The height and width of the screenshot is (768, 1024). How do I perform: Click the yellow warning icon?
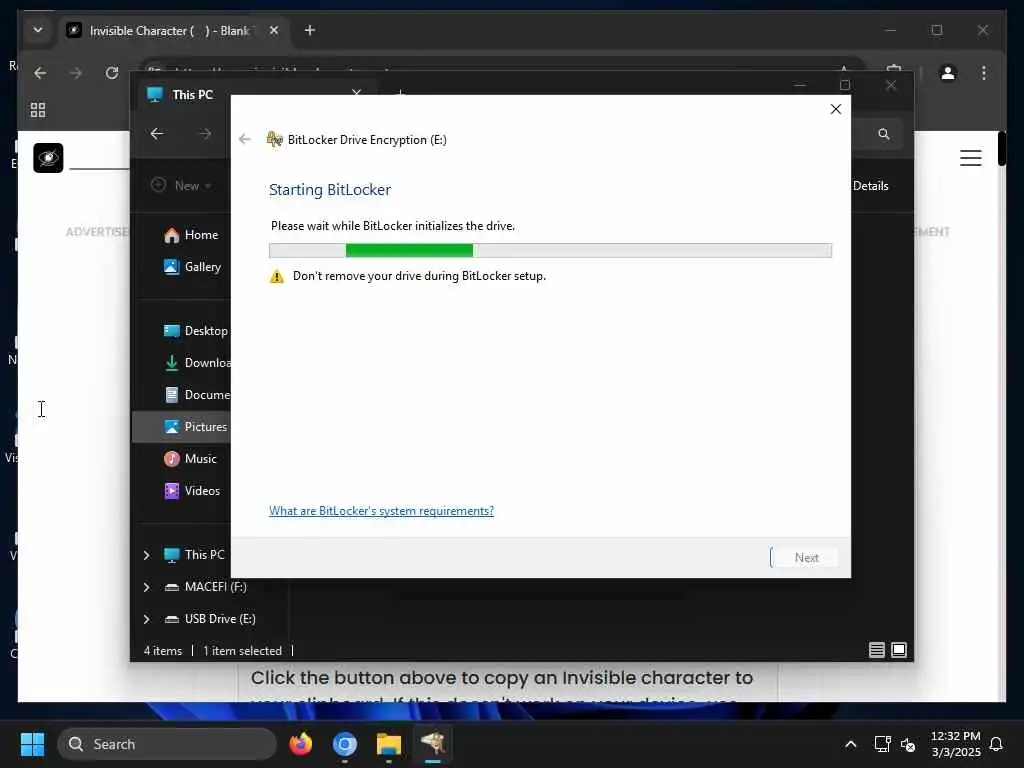tap(277, 276)
